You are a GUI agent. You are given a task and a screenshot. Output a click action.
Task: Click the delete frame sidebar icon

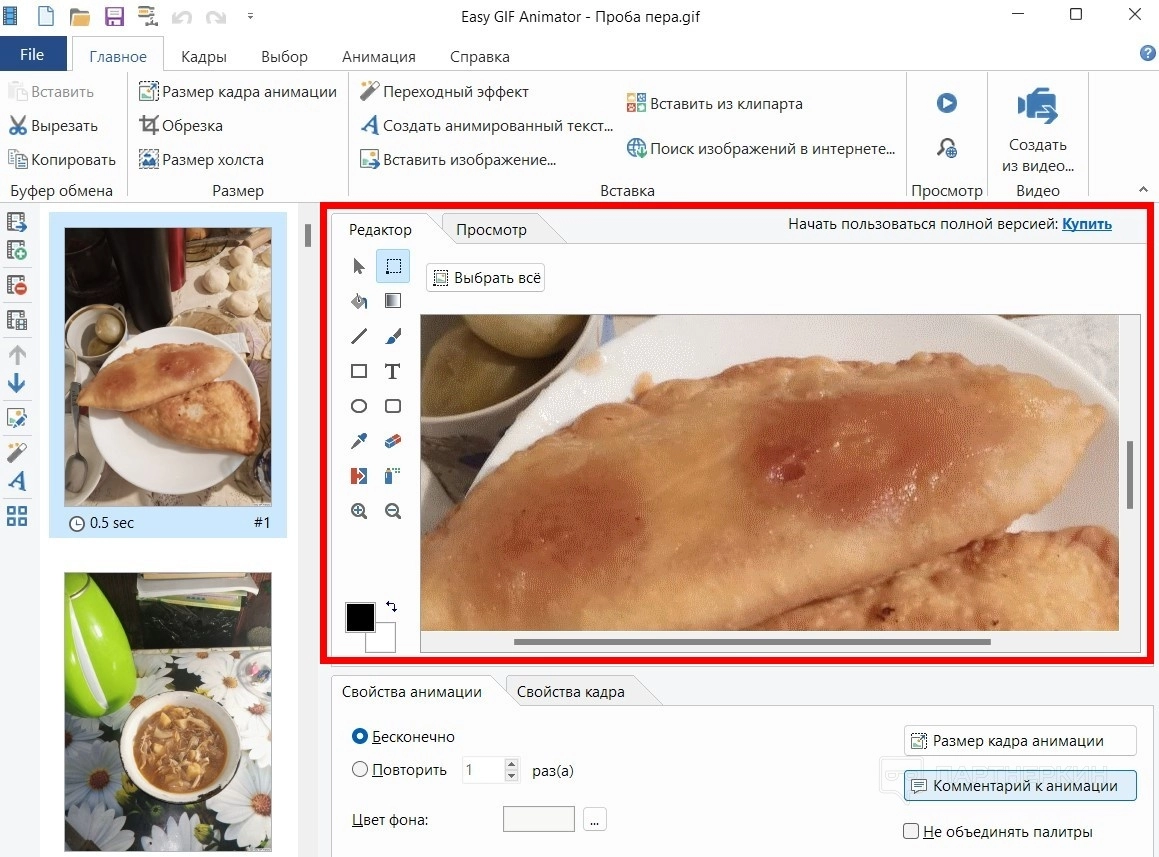tap(17, 285)
